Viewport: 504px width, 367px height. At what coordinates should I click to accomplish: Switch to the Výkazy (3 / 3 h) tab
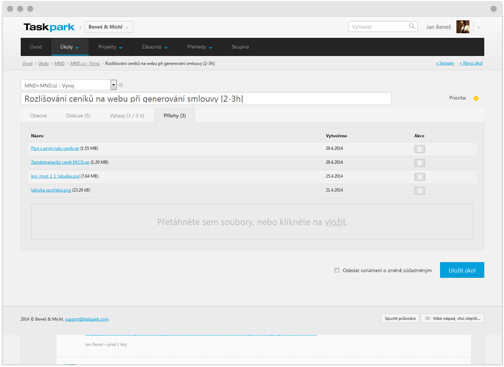click(x=127, y=116)
